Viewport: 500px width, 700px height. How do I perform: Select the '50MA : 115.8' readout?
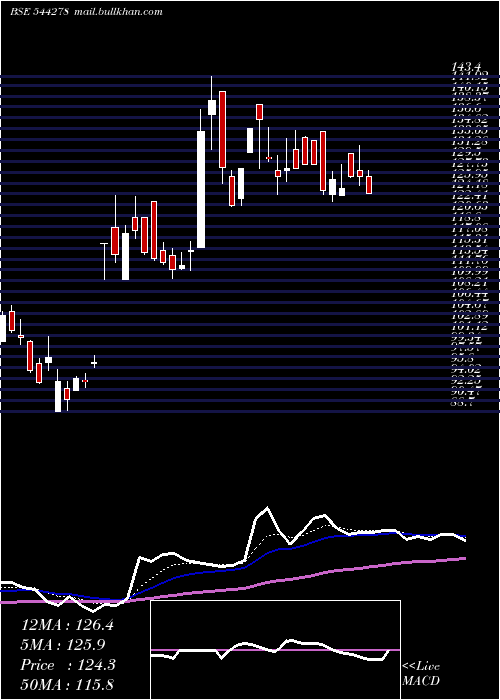click(x=67, y=685)
